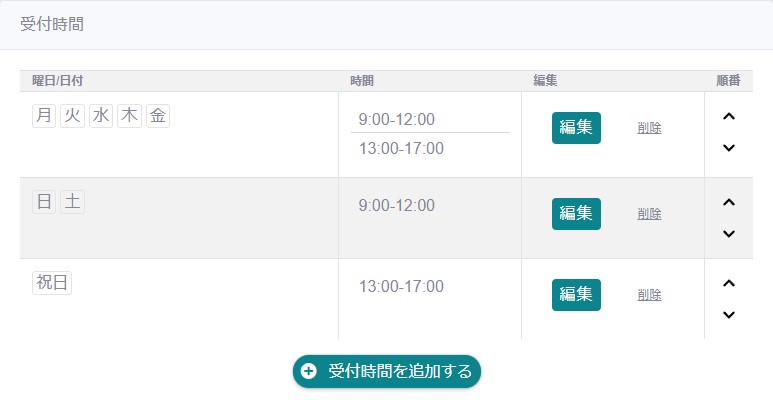Viewport: 773px width, 400px height.
Task: Click the 13:00-17:00 weekday time slot
Action: click(401, 149)
